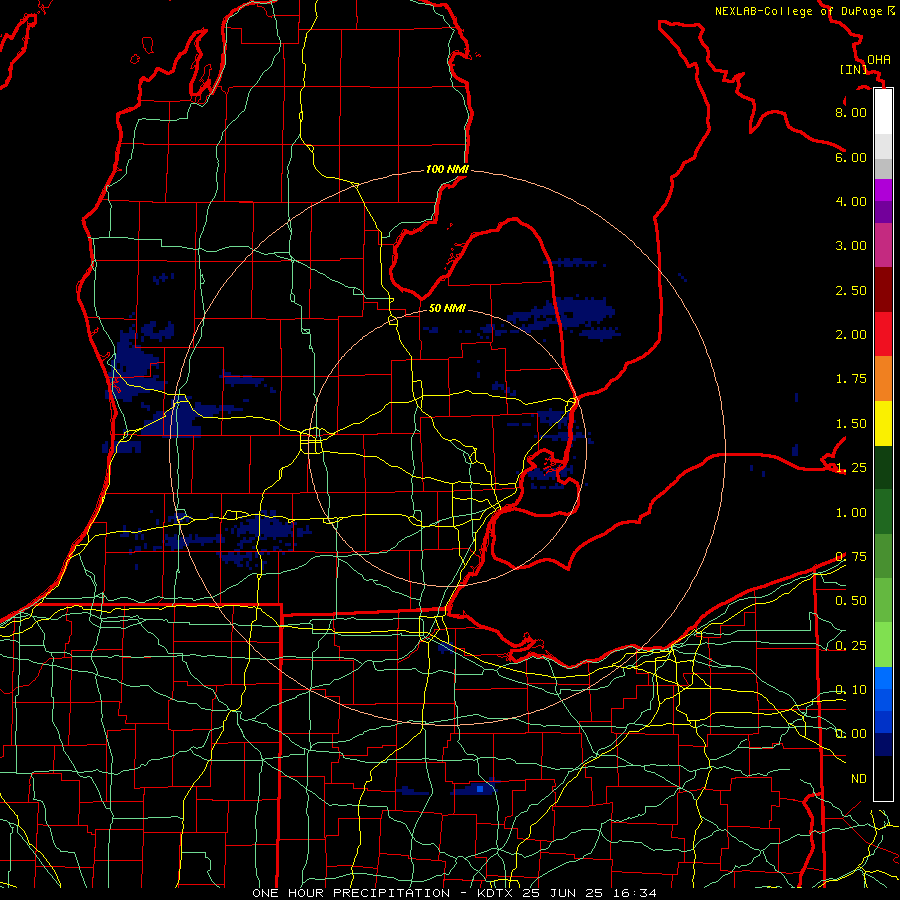Click the 0.50 legend value
Screen dimensions: 900x900
tap(851, 601)
